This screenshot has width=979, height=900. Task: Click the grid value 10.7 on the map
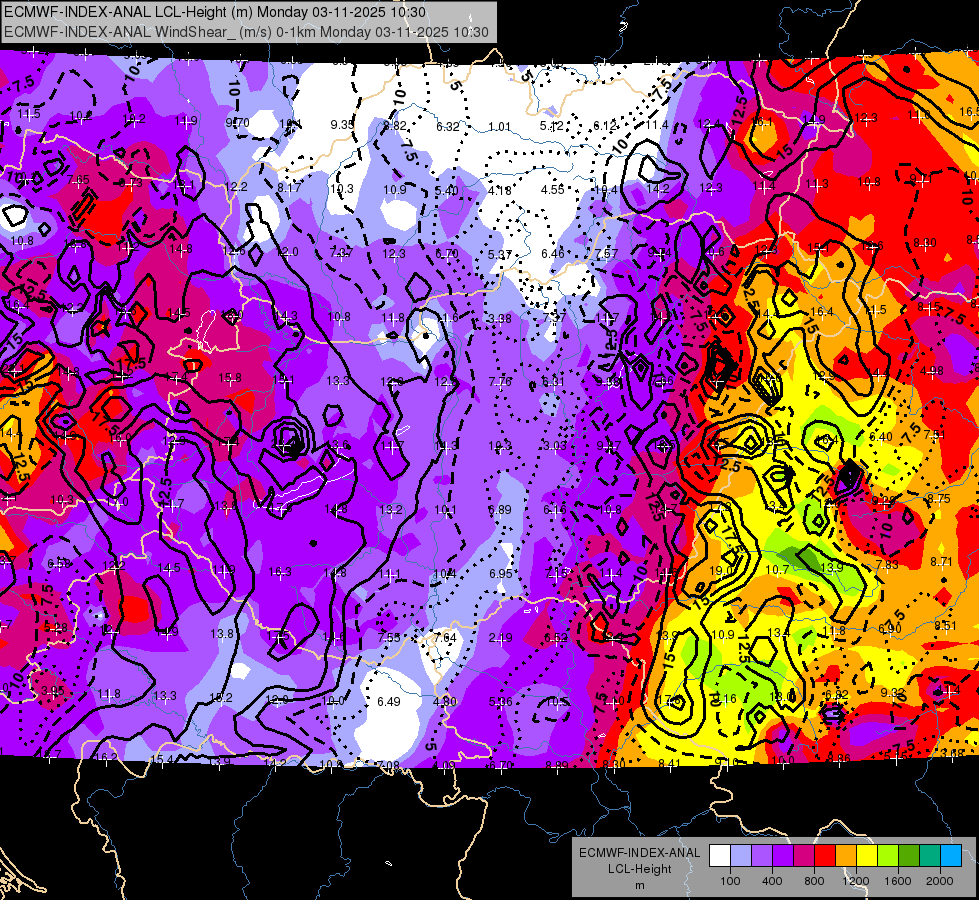(x=777, y=570)
